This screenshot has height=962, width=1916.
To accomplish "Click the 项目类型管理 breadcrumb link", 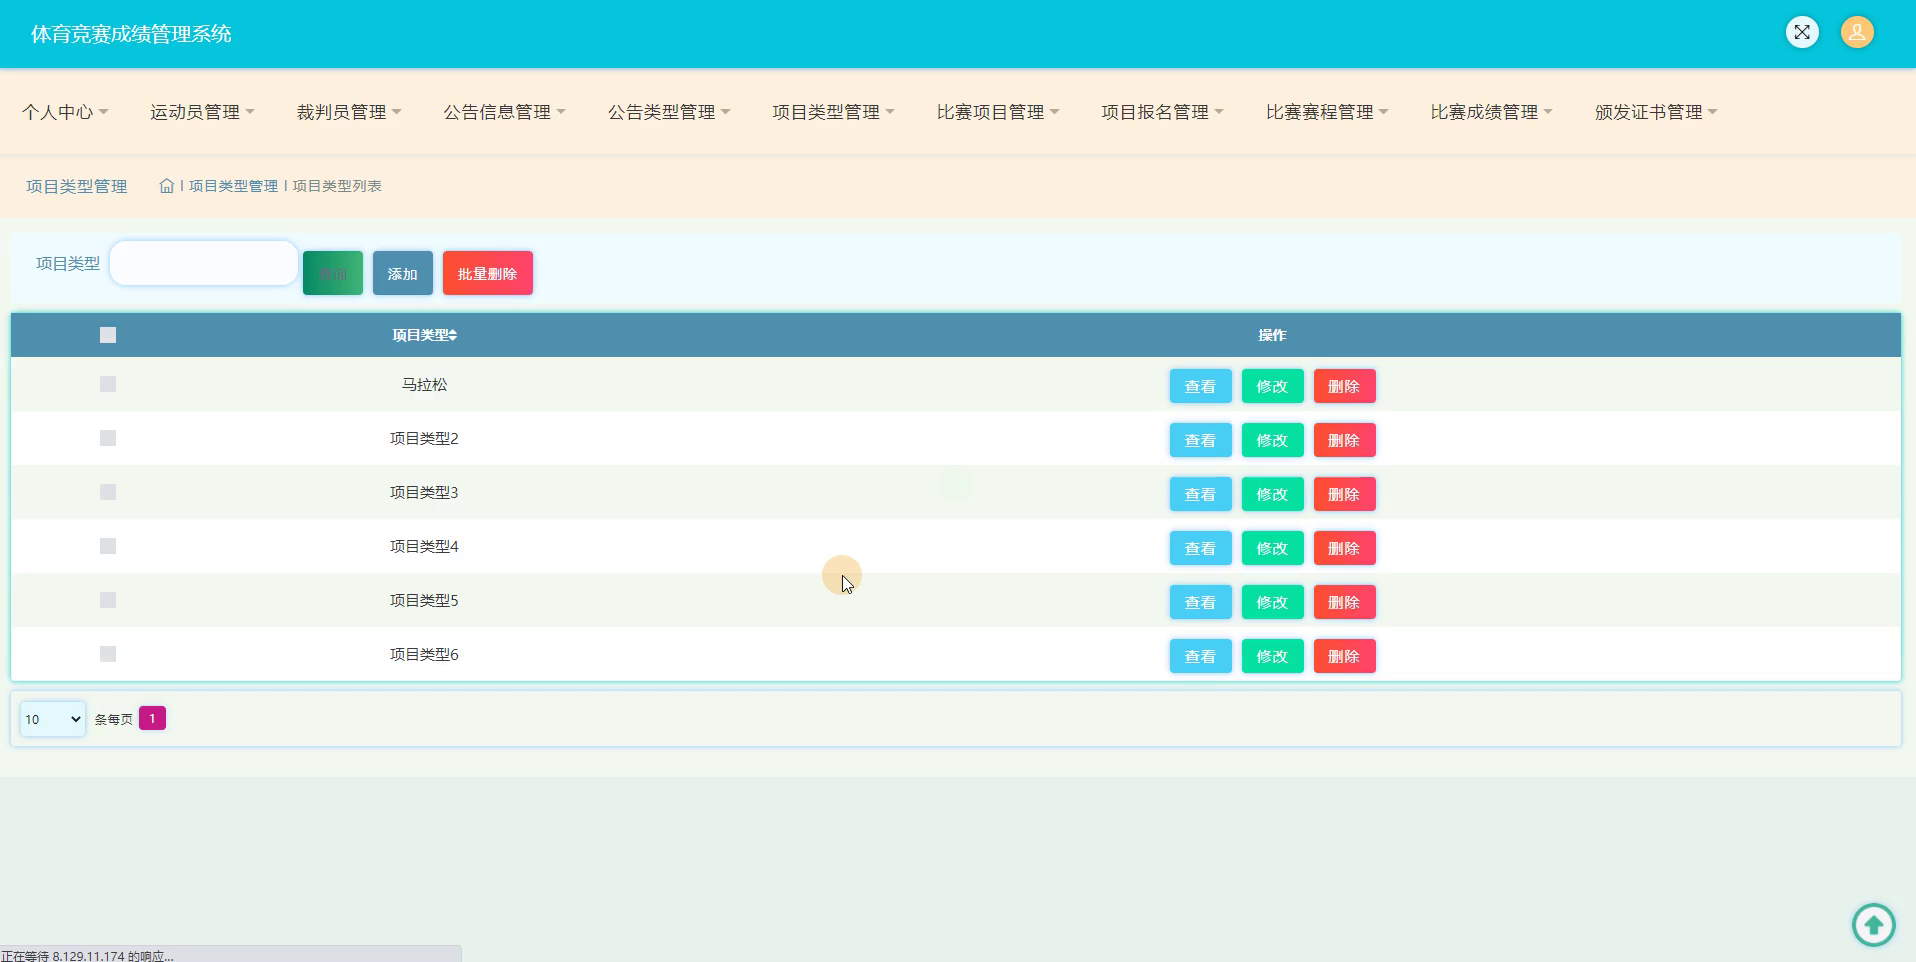I will (x=233, y=186).
